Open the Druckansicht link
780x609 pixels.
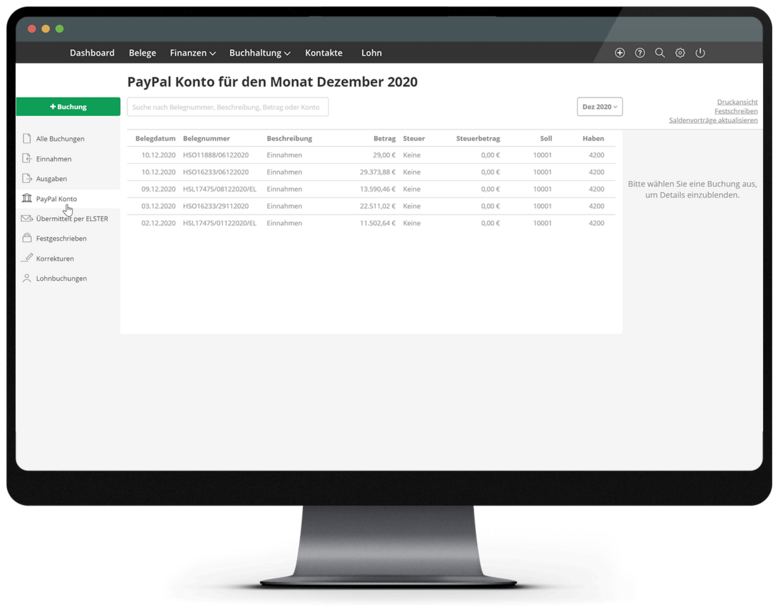737,102
